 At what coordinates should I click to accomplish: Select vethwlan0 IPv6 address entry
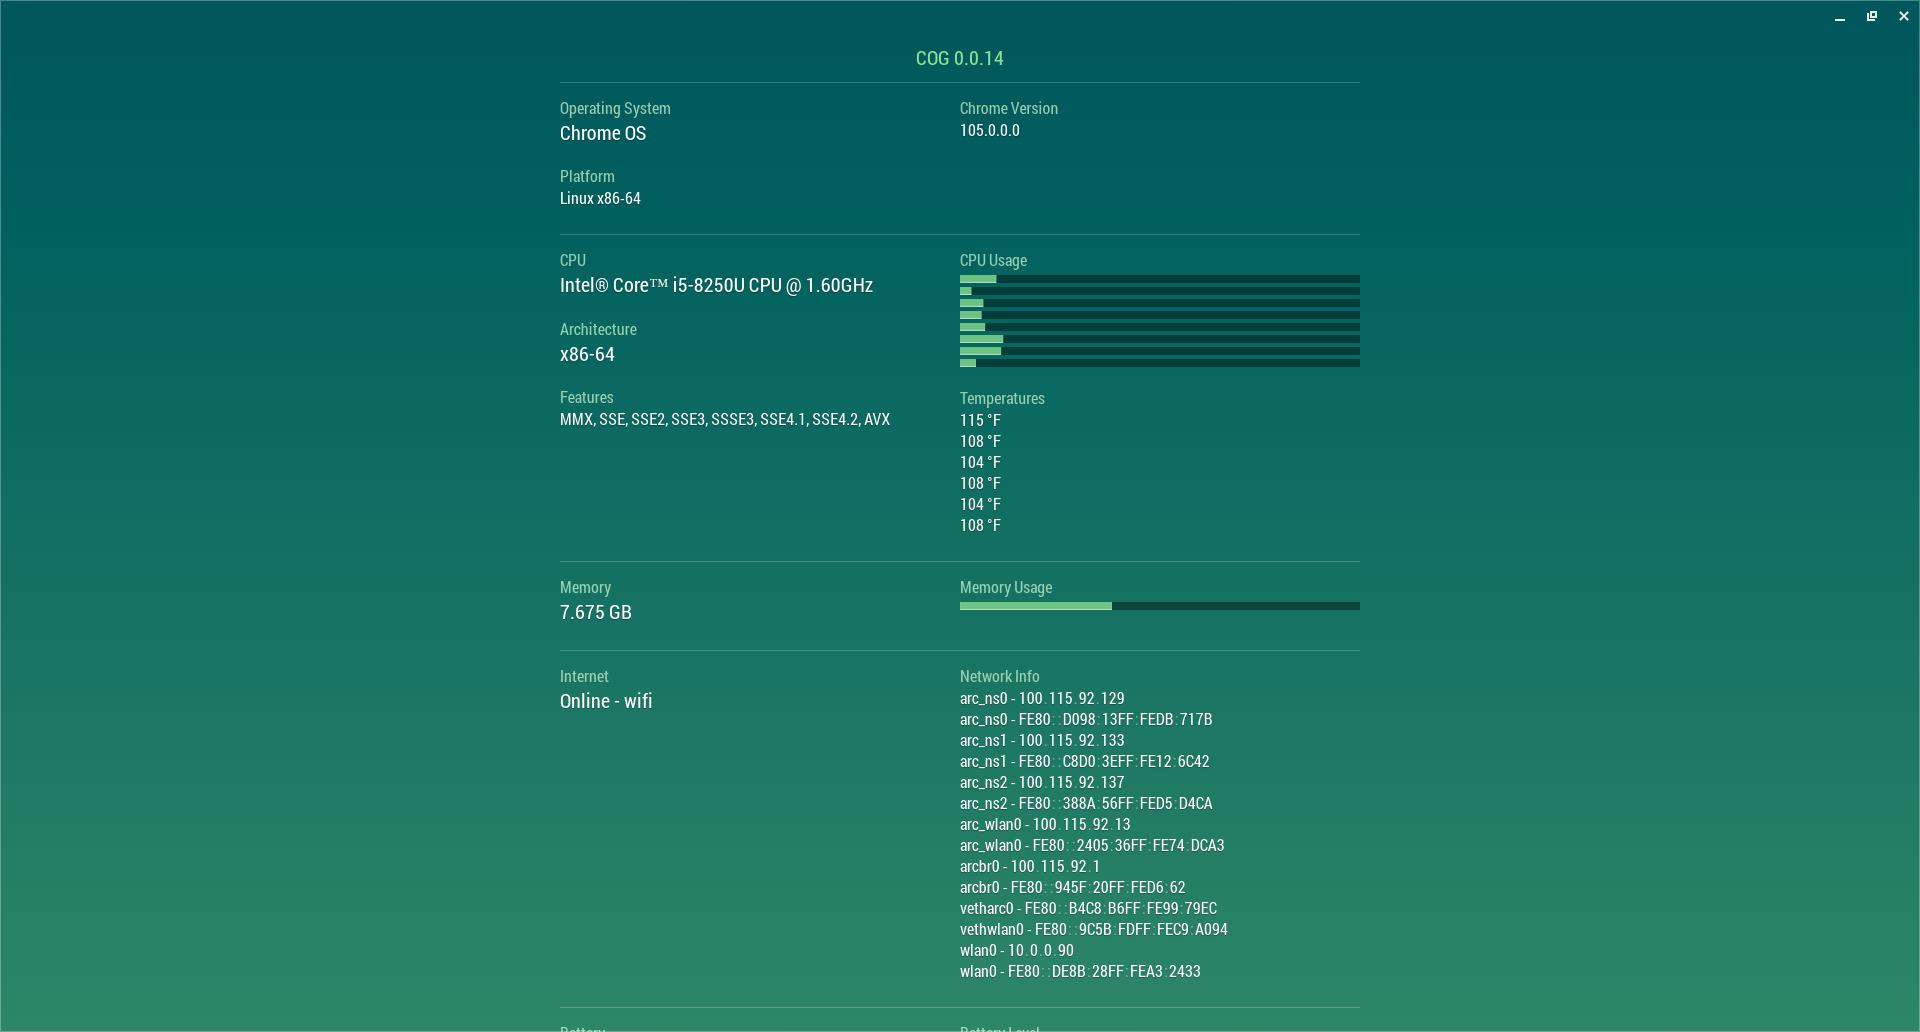[1094, 929]
